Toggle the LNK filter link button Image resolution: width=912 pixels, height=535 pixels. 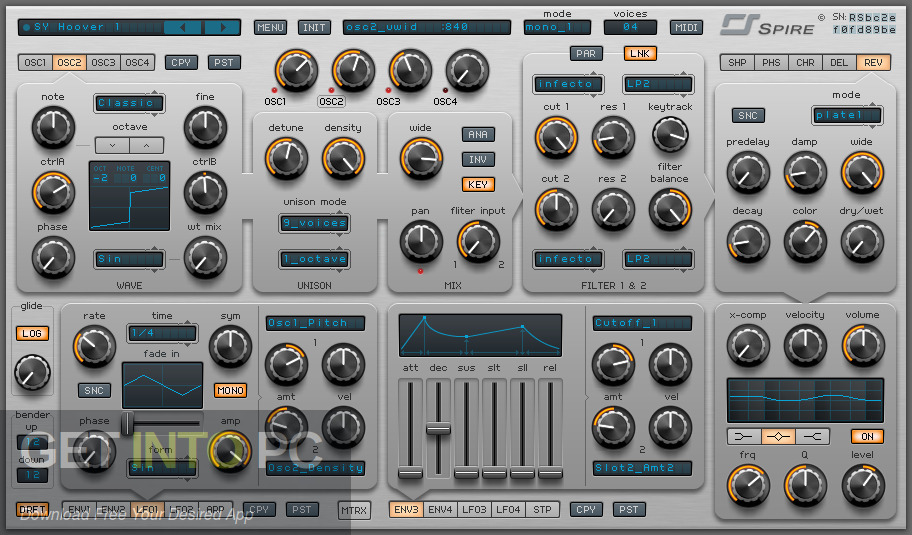640,54
